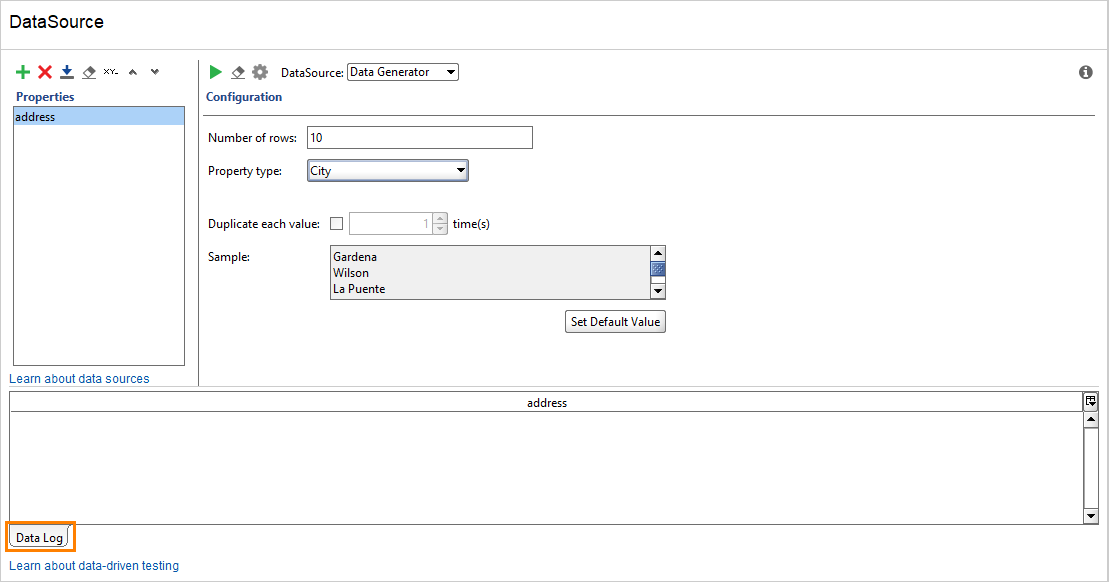
Task: Click the duplicate times number field
Action: click(391, 224)
